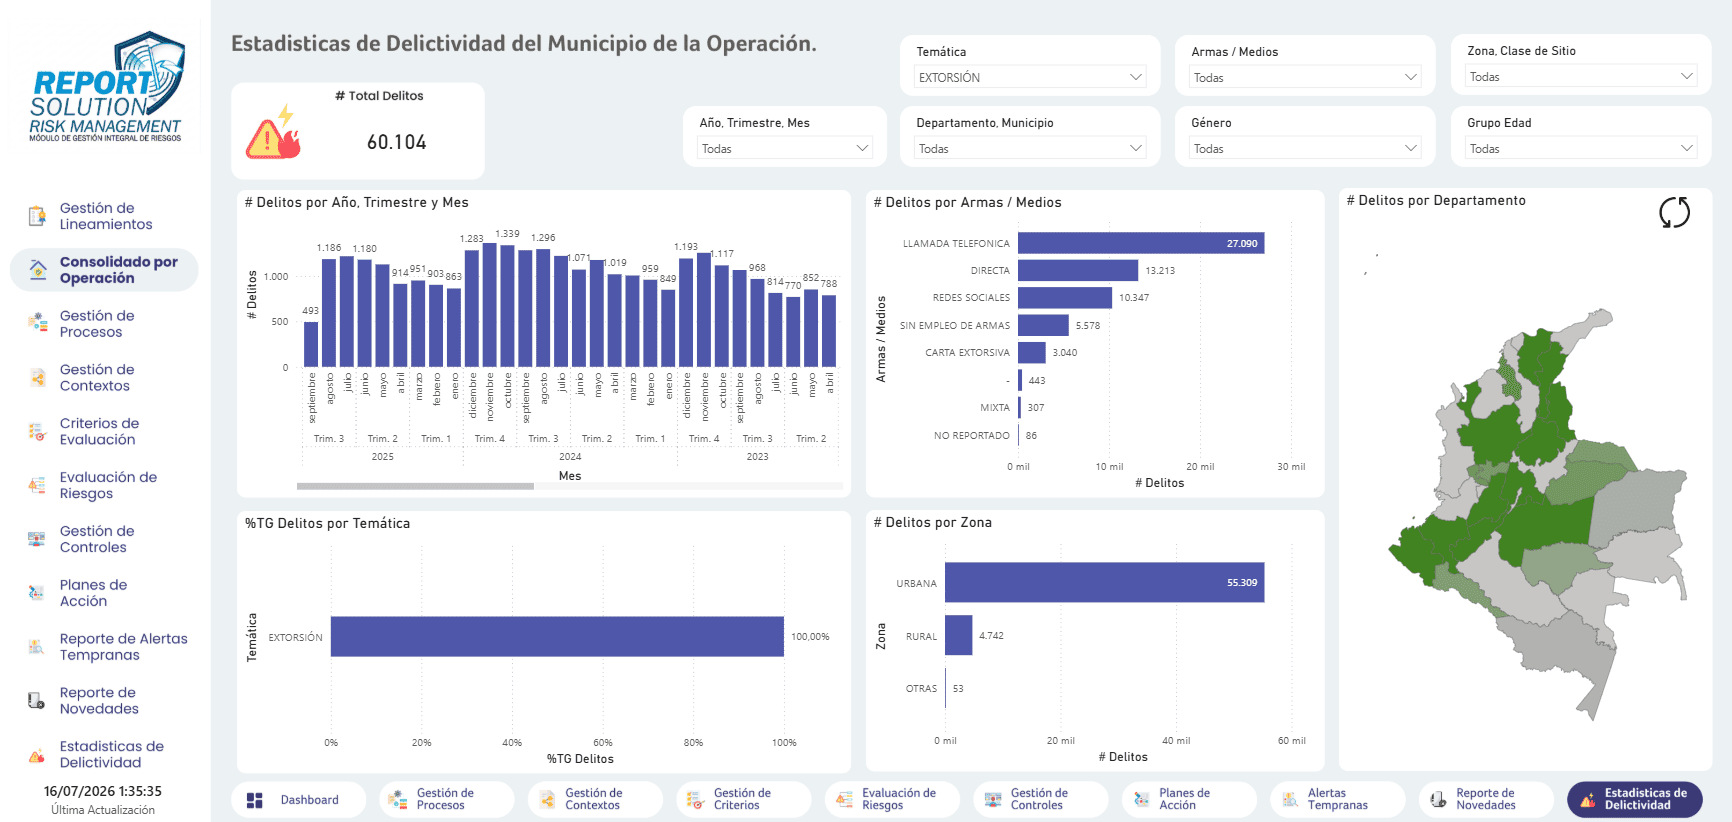Open the Temática dropdown showing EXTORSIÓN
1732x822 pixels.
tap(1030, 77)
